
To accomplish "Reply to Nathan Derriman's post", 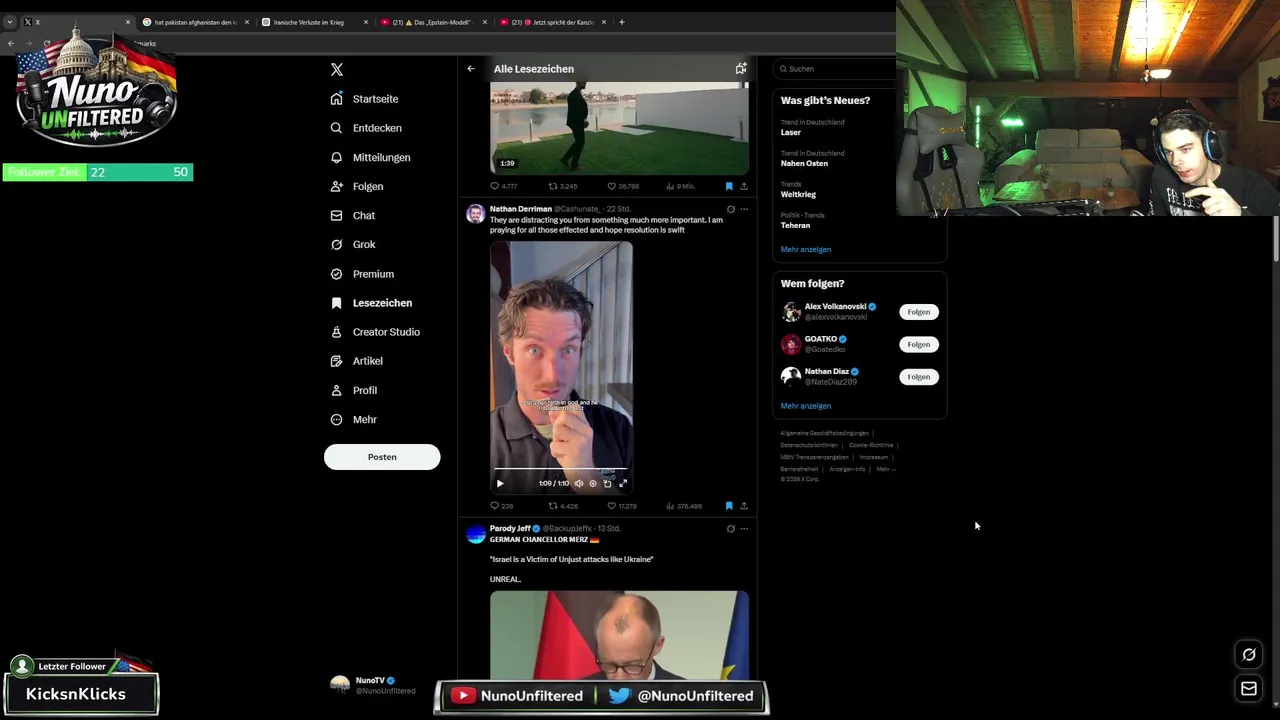I will pos(501,506).
